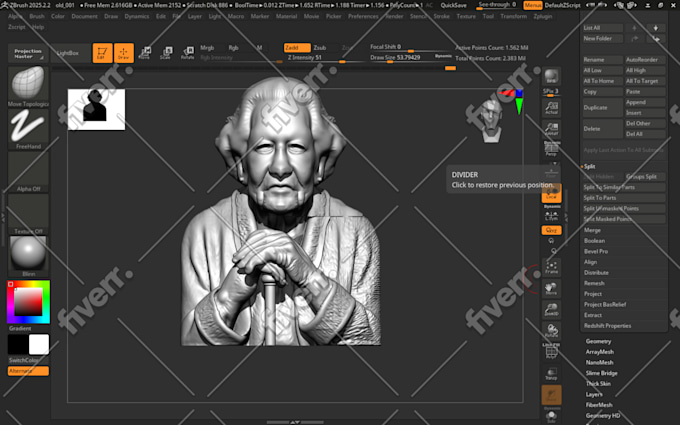The width and height of the screenshot is (680, 425).
Task: Toggle the Mrgb channel button
Action: (x=208, y=48)
